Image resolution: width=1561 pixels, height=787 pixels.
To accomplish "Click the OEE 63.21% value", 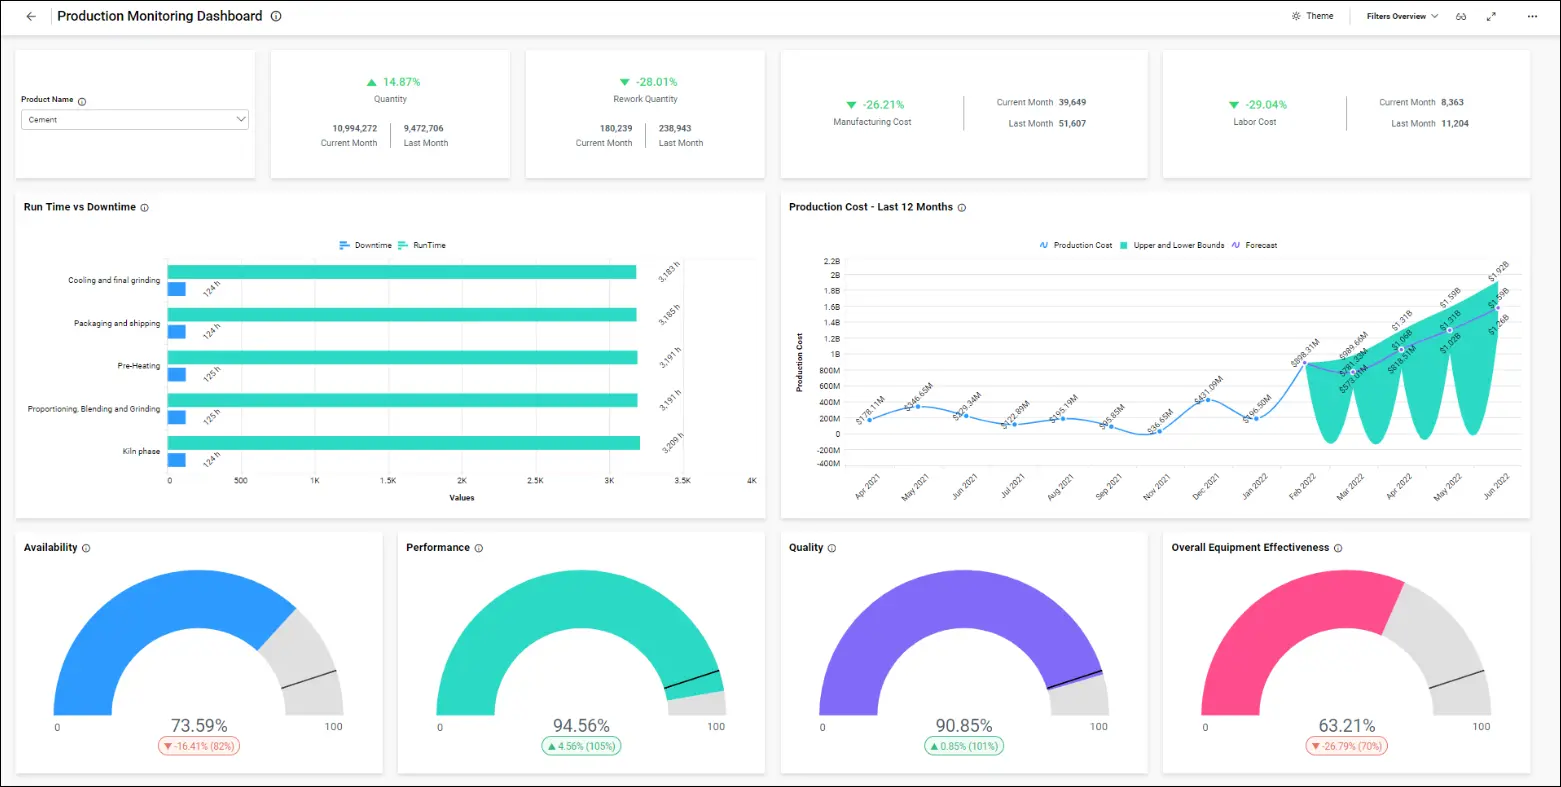I will click(x=1347, y=726).
